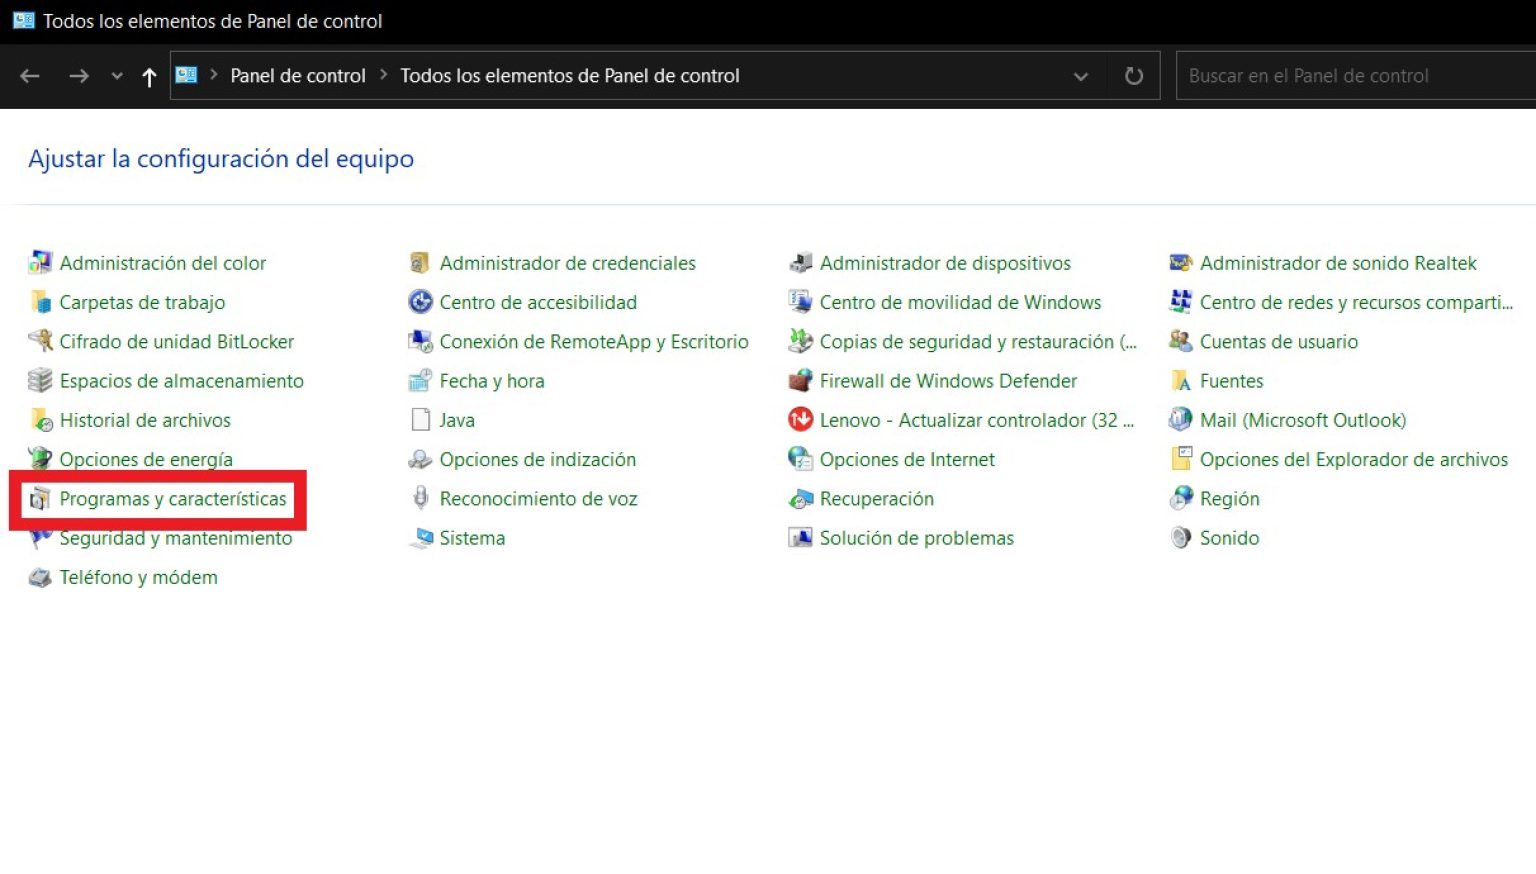1536x874 pixels.
Task: Select Todos los elementos breadcrumb
Action: click(x=570, y=76)
